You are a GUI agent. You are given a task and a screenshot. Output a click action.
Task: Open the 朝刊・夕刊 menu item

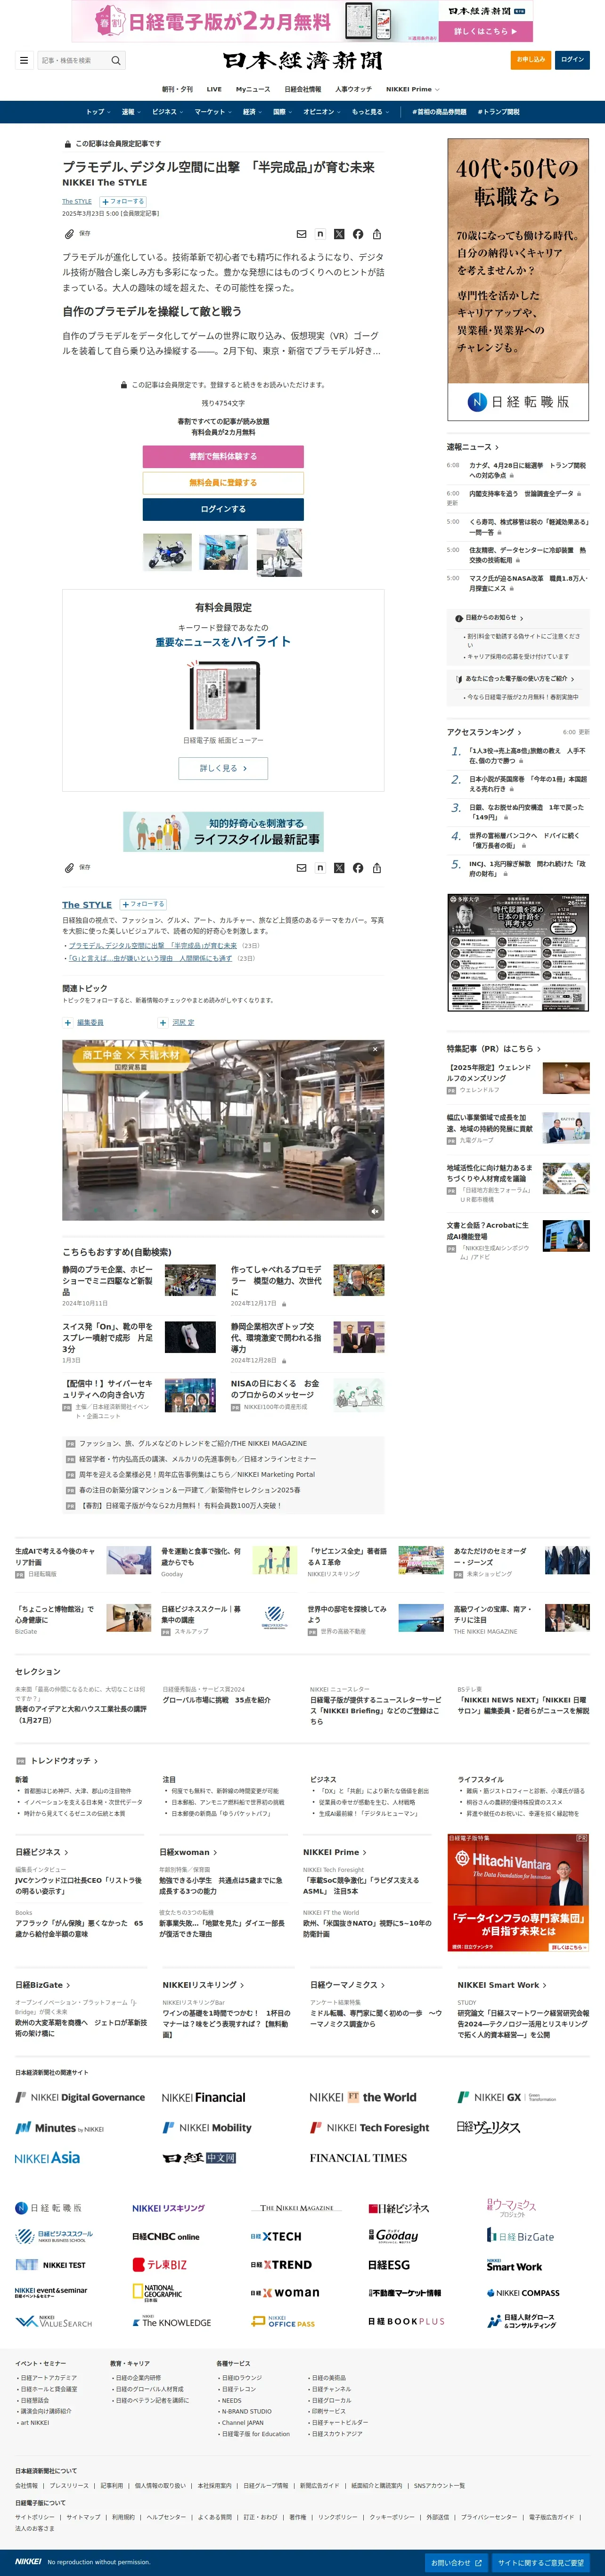point(177,89)
